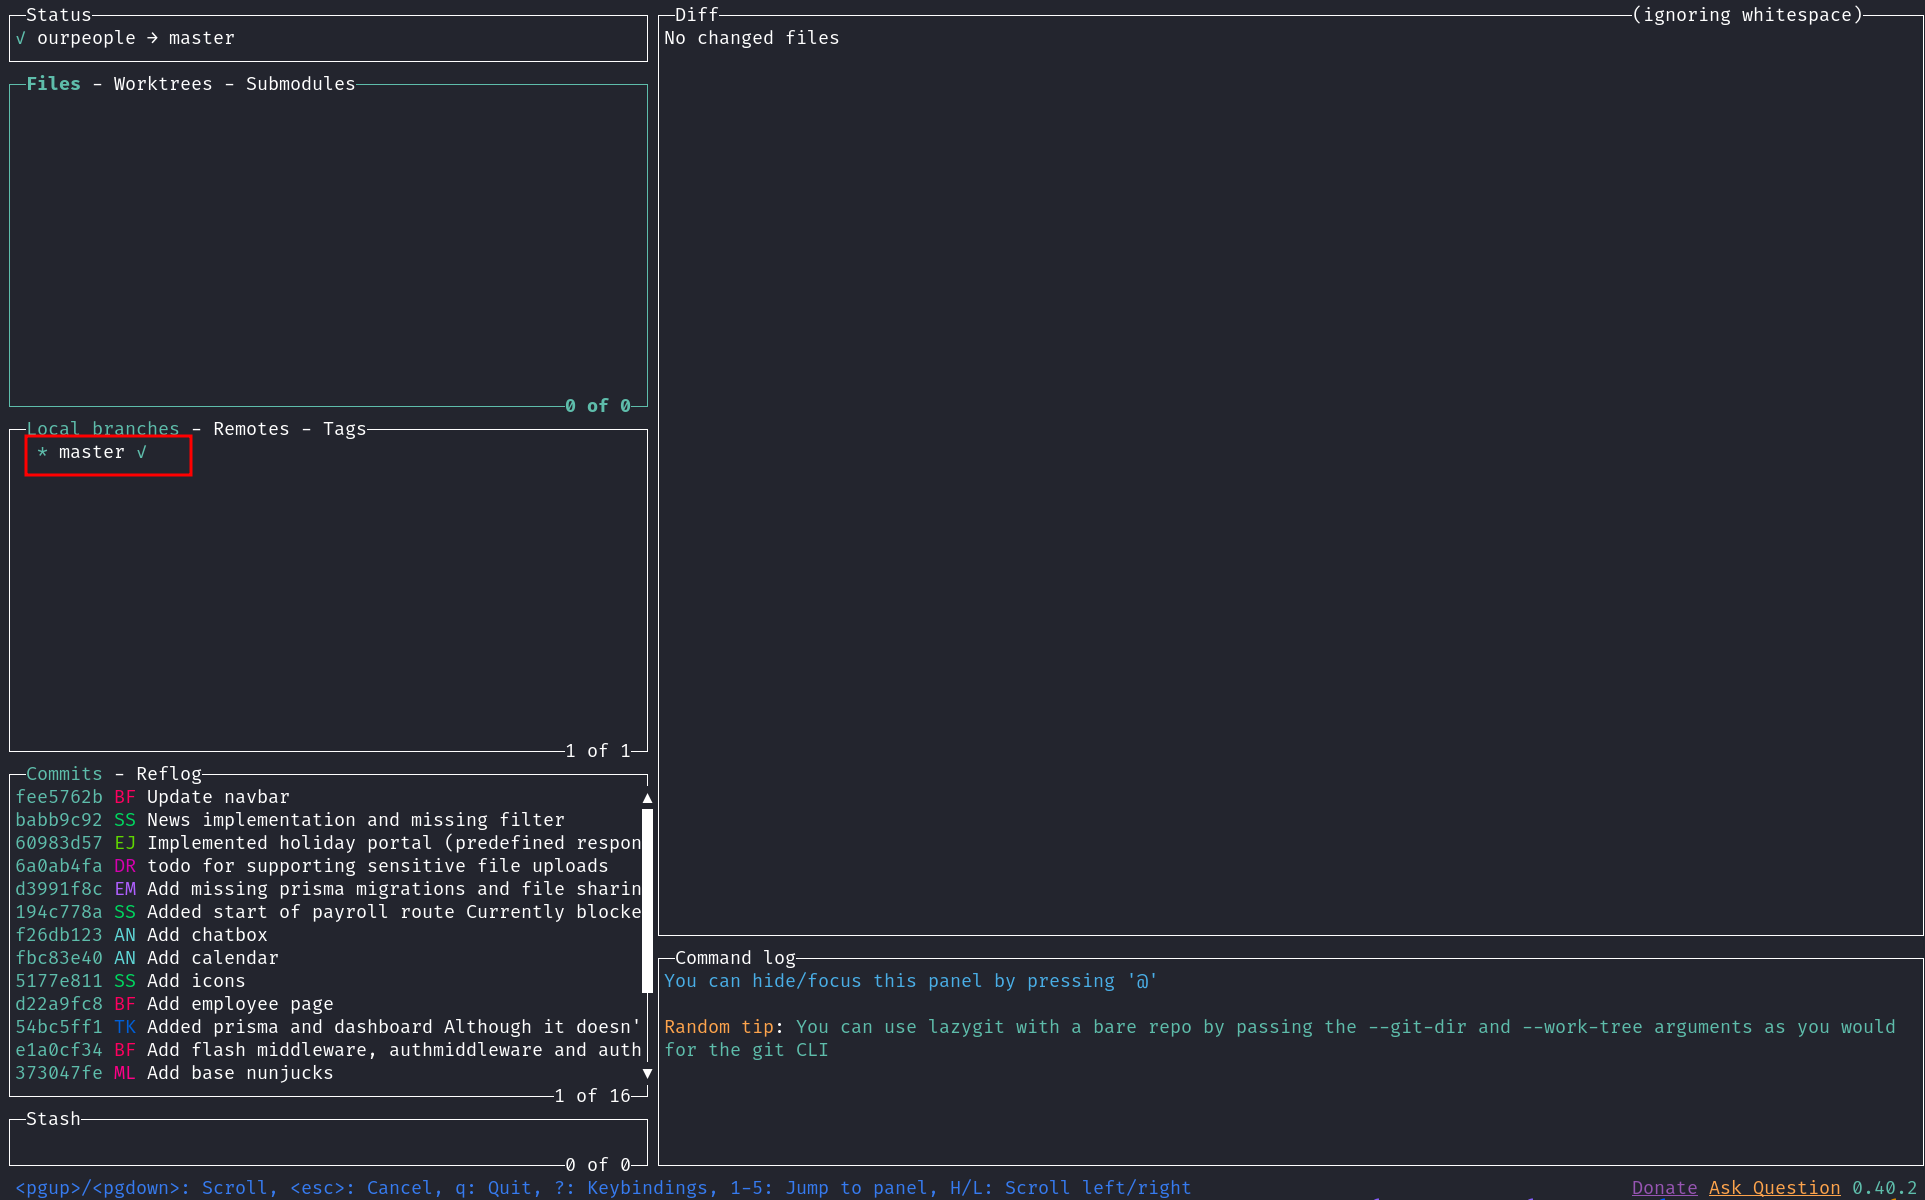Click the scroll down arrow in Commits panel
1925x1200 pixels.
pyautogui.click(x=647, y=1073)
